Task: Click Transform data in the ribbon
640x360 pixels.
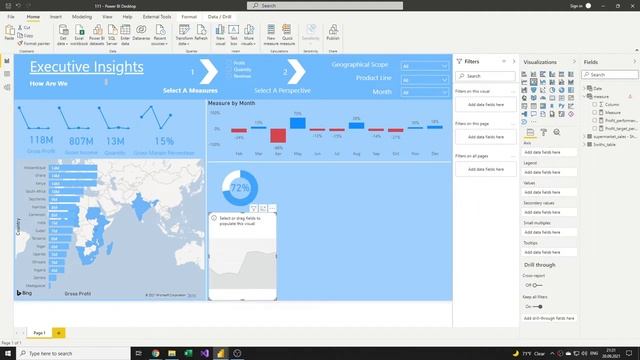Action: [x=184, y=34]
